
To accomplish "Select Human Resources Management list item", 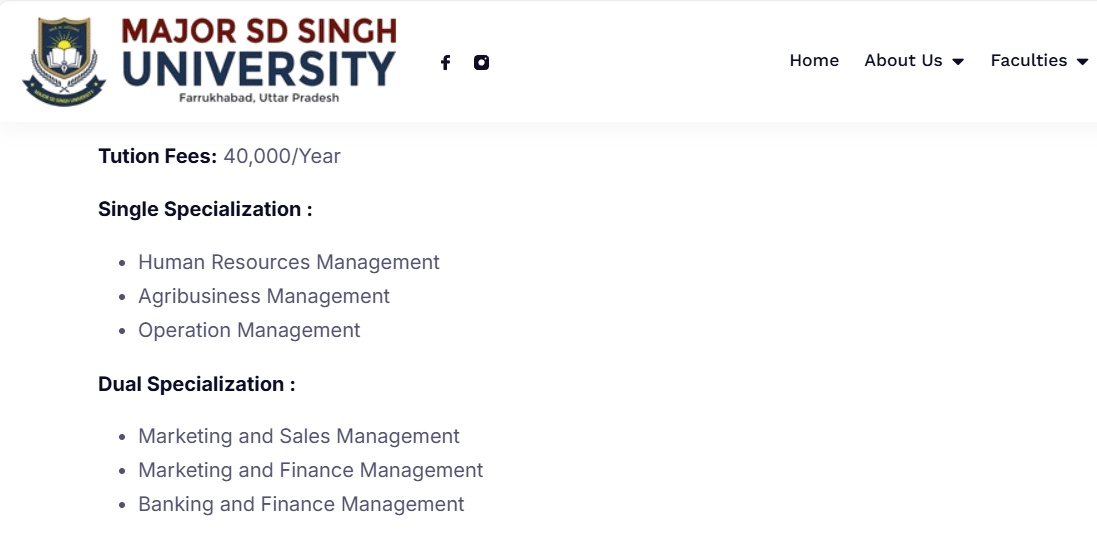I will click(x=288, y=262).
